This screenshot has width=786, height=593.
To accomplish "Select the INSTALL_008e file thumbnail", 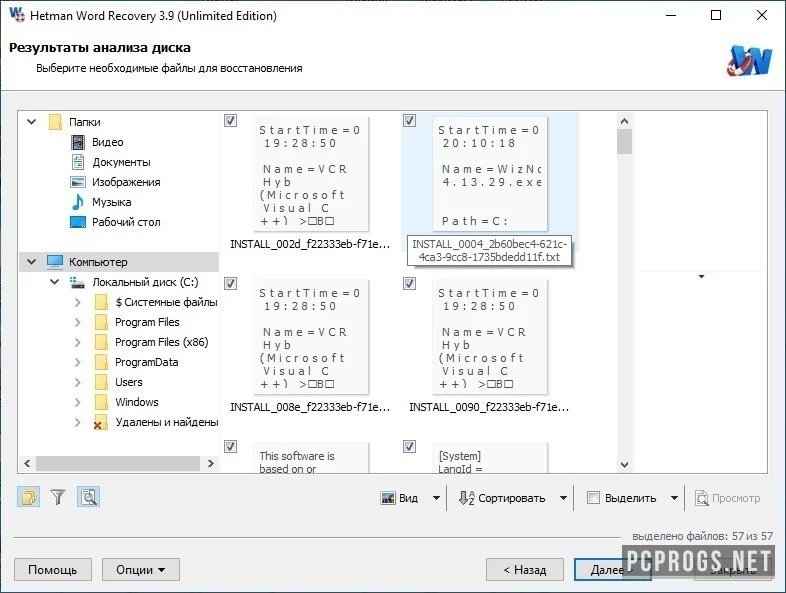I will [311, 337].
